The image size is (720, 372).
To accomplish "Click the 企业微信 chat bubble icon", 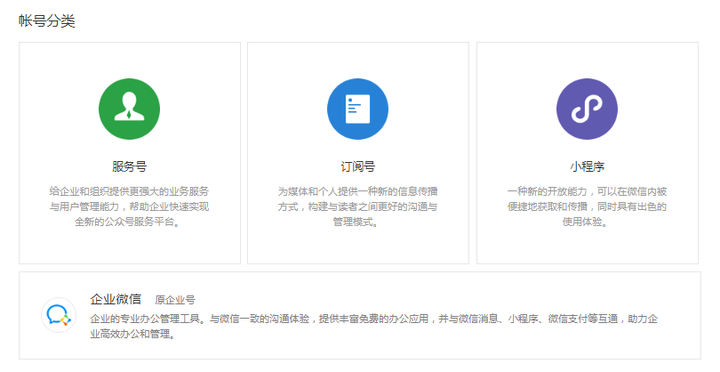I will [x=59, y=315].
